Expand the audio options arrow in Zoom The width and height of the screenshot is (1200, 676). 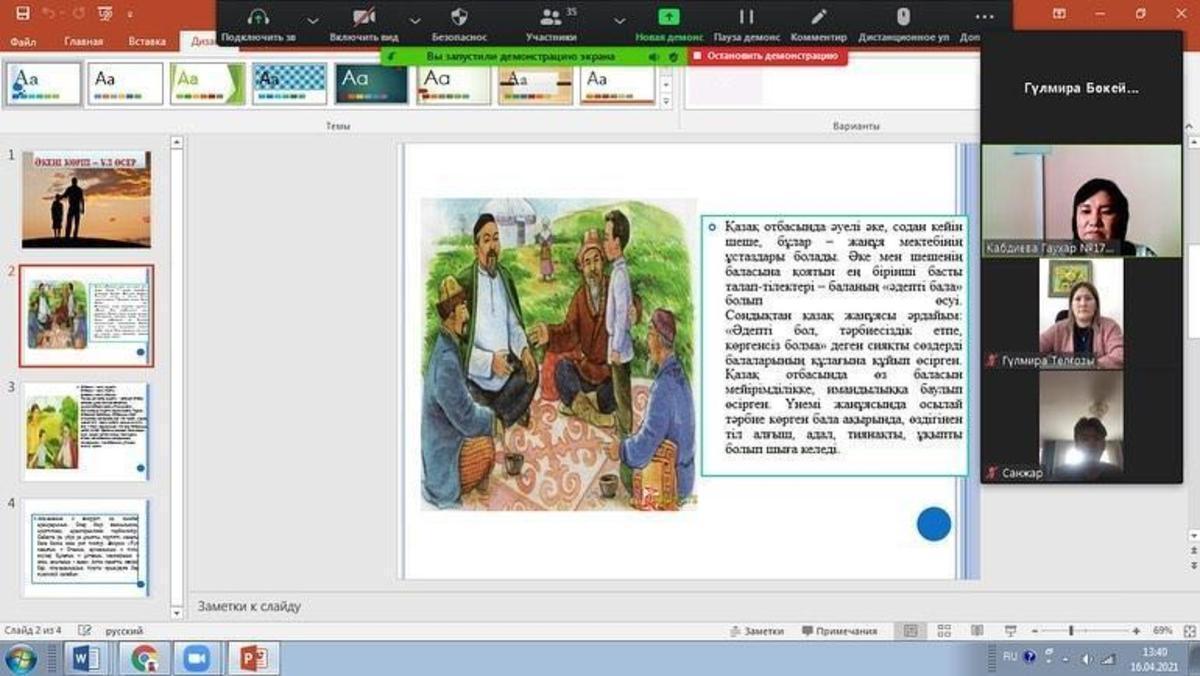click(x=313, y=20)
